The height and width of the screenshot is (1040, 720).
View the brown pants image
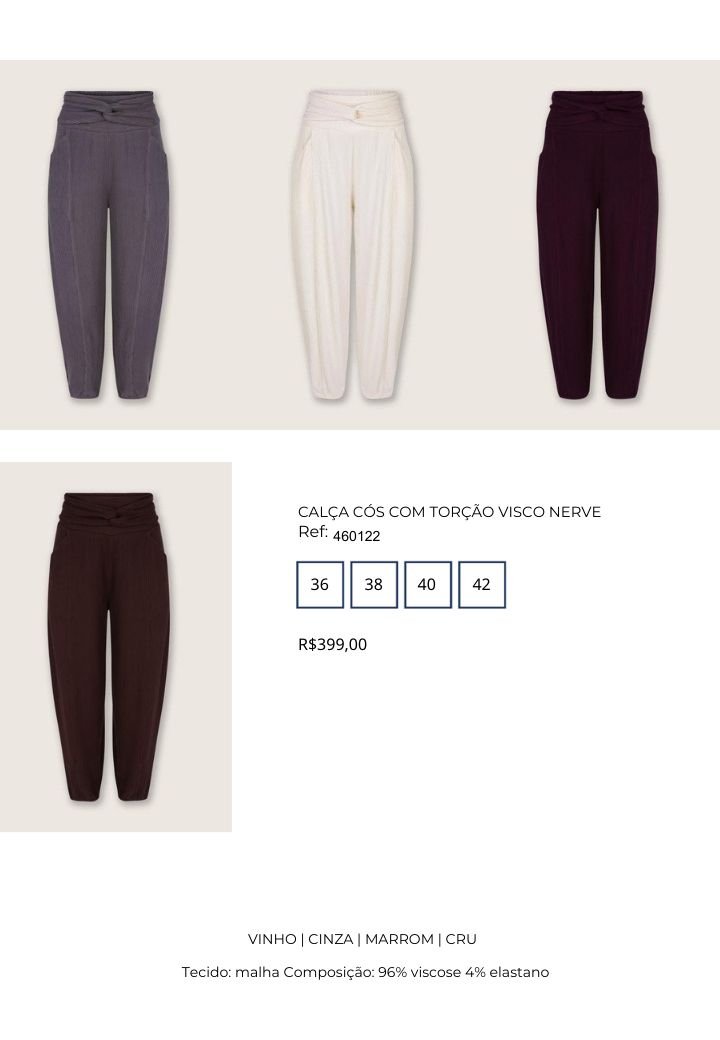(109, 647)
